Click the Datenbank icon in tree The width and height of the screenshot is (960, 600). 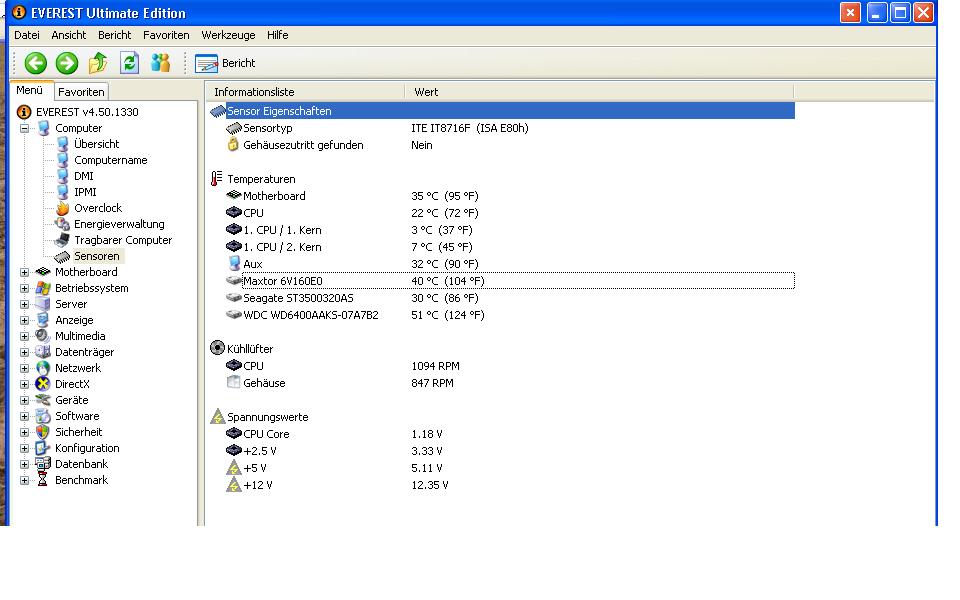(x=43, y=464)
